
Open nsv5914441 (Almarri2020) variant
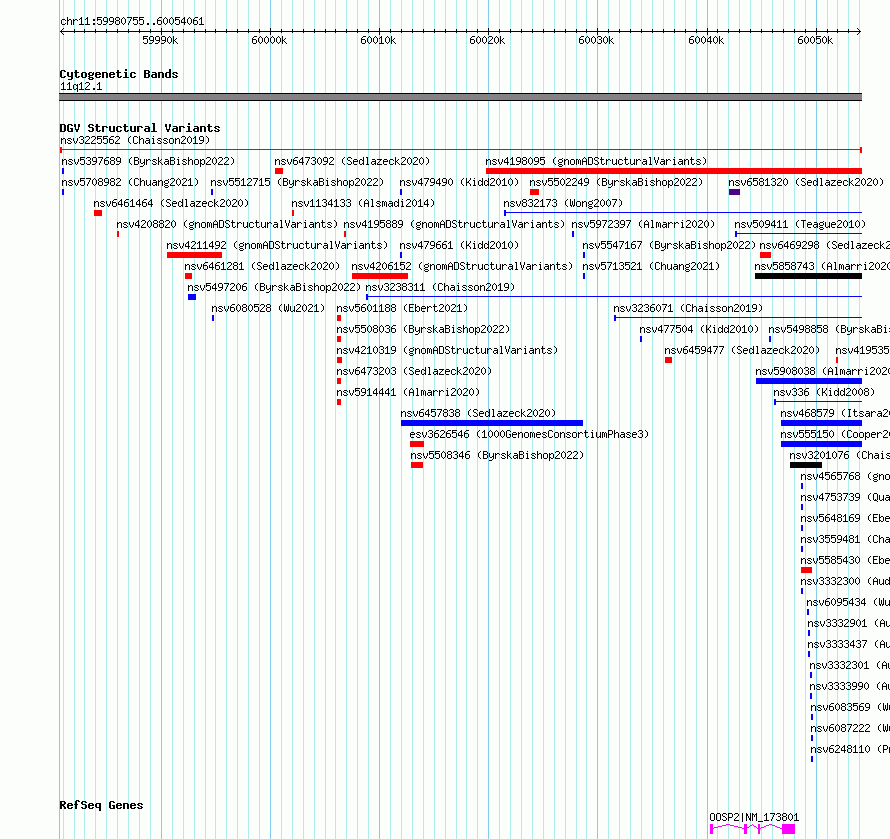point(408,392)
